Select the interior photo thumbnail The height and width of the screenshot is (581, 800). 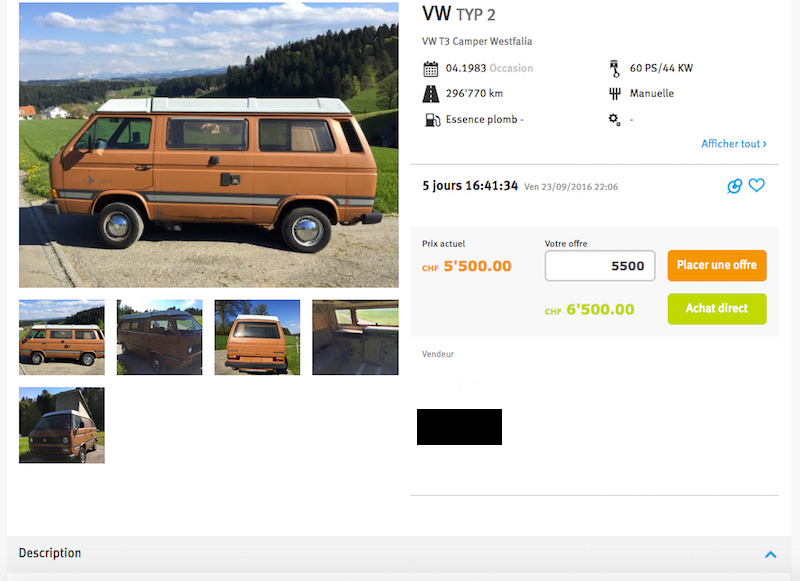356,337
